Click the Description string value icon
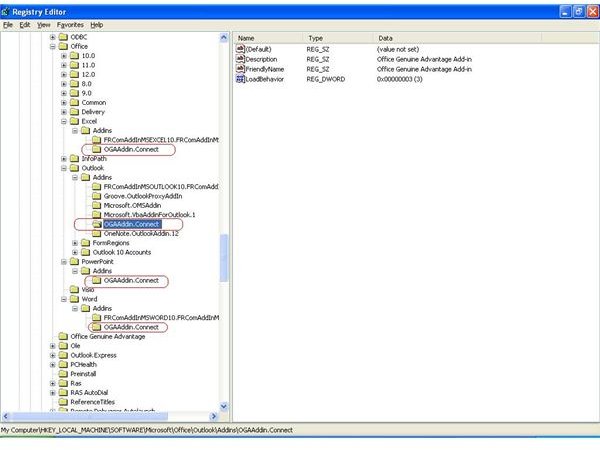This screenshot has height=450, width=600. tap(240, 59)
